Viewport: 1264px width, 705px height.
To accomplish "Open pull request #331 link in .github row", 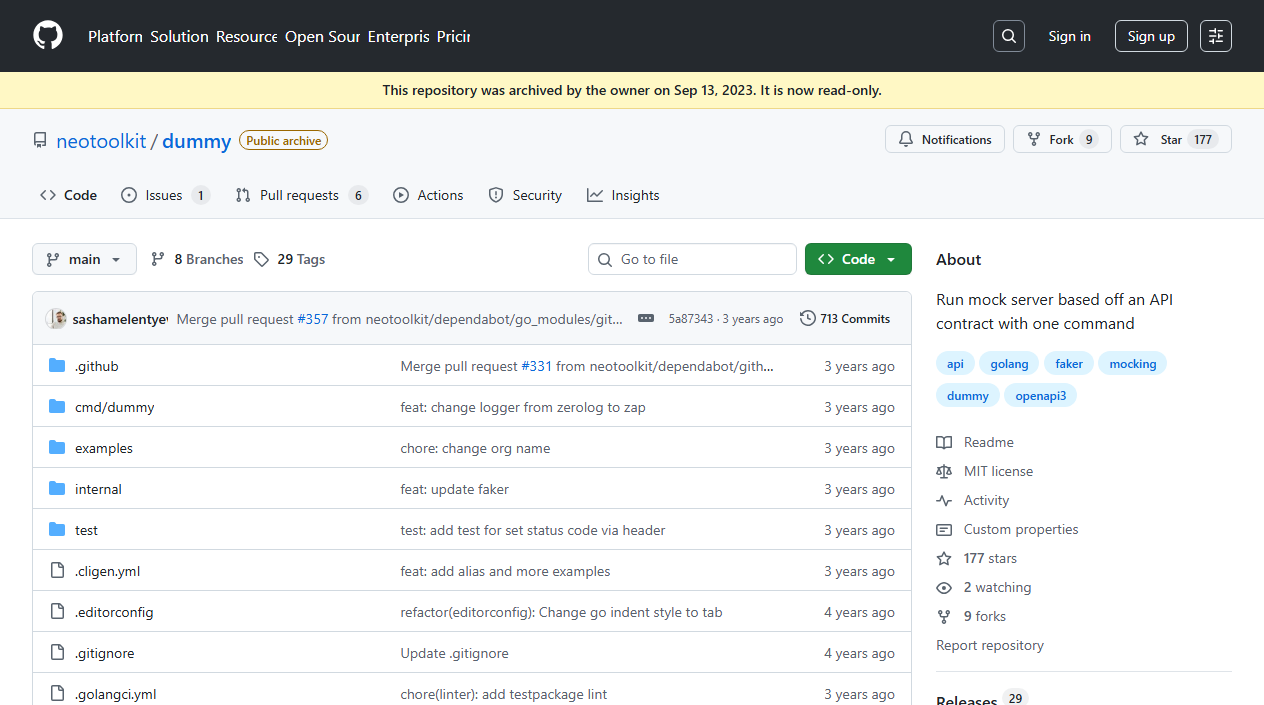I will [536, 366].
